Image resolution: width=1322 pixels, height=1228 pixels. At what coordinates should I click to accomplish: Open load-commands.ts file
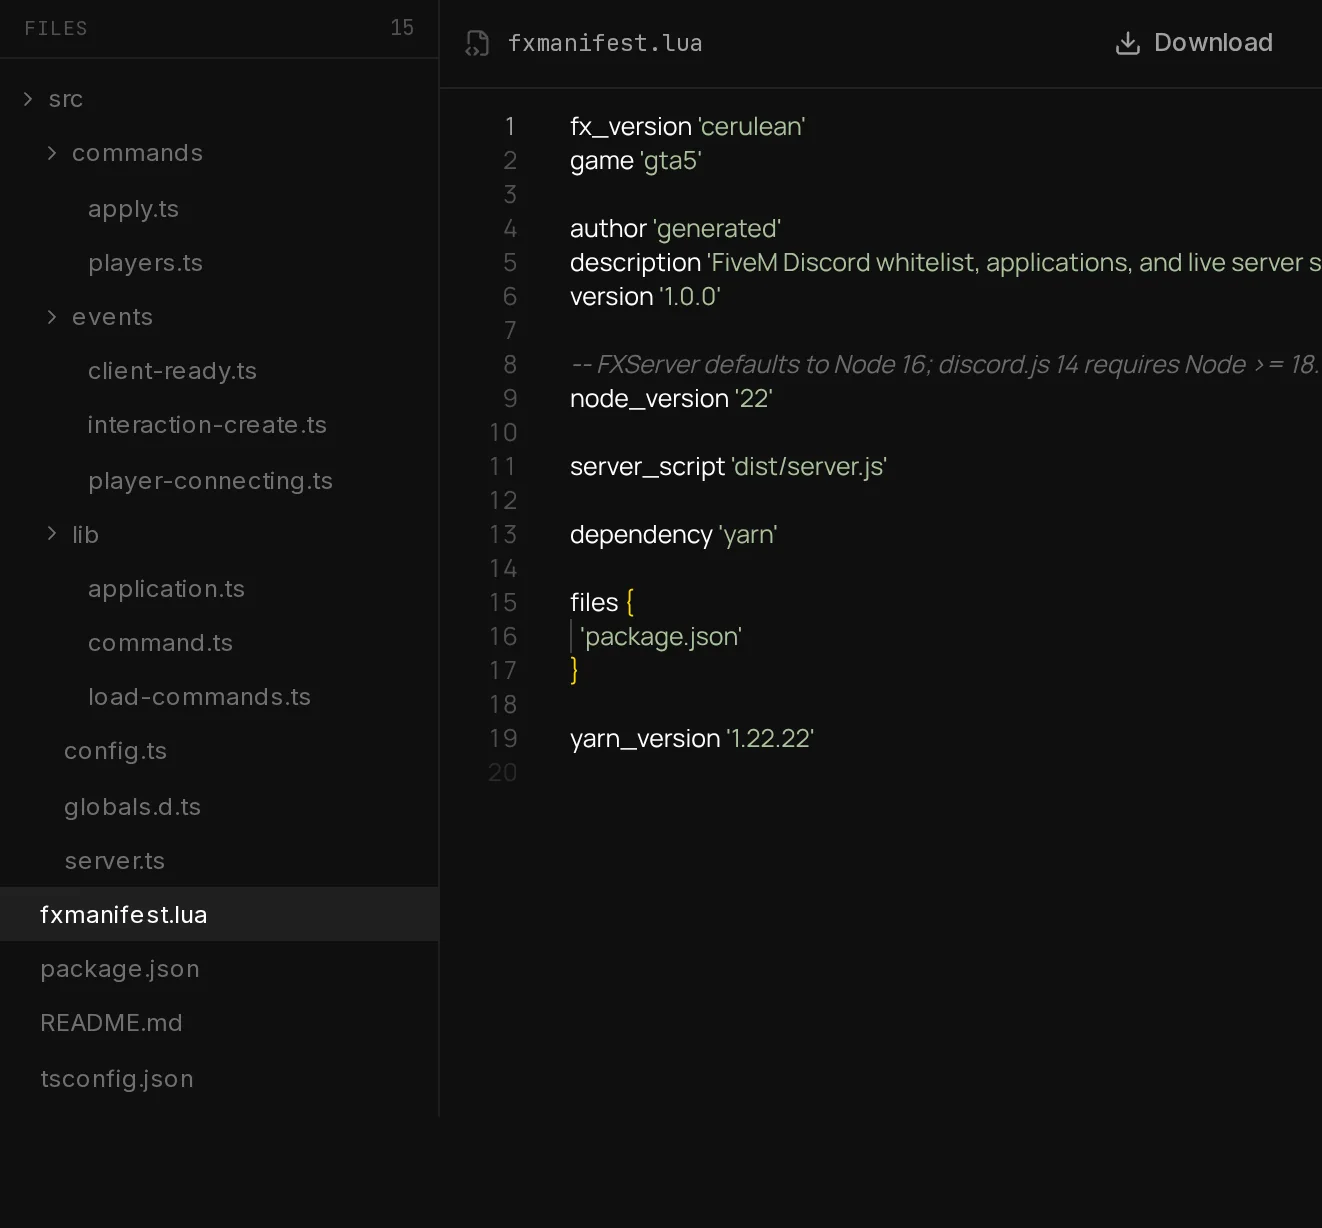coord(199,697)
